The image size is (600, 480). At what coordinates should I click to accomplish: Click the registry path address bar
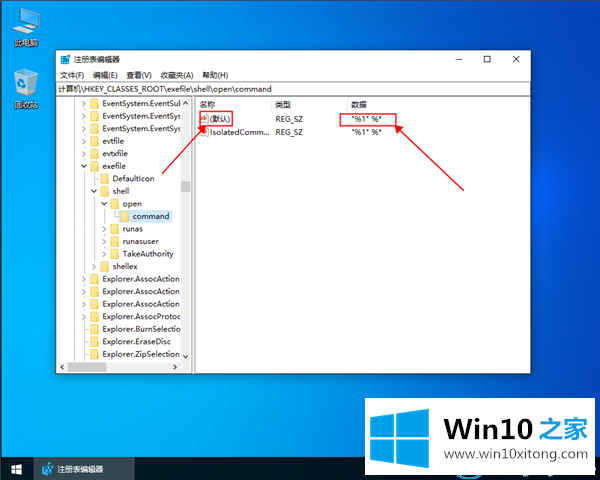pos(293,89)
